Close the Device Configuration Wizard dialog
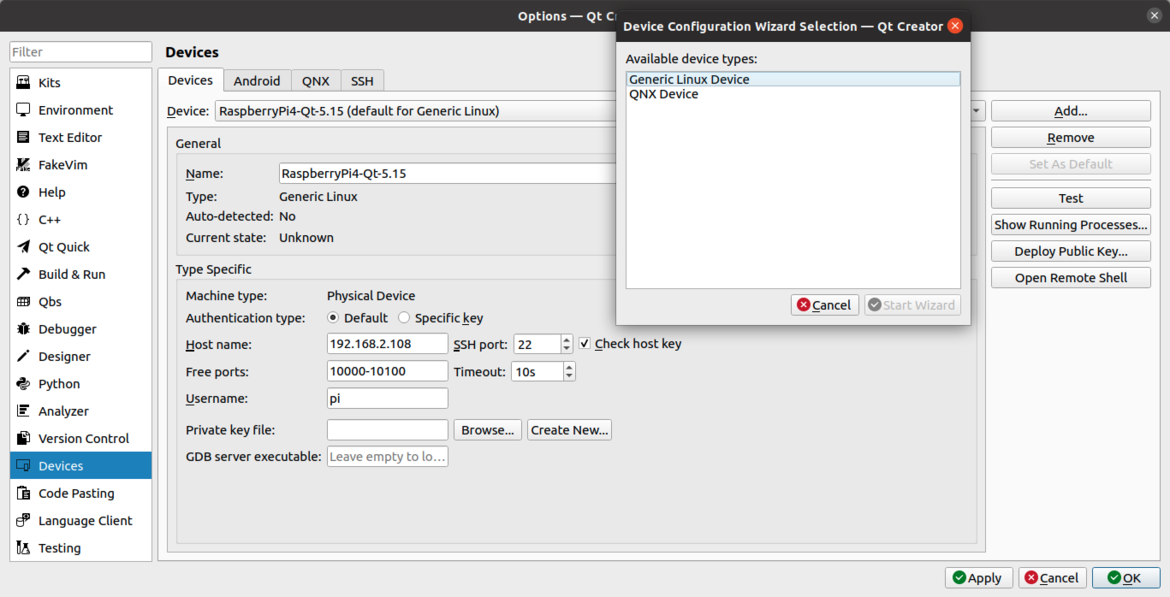 point(954,26)
